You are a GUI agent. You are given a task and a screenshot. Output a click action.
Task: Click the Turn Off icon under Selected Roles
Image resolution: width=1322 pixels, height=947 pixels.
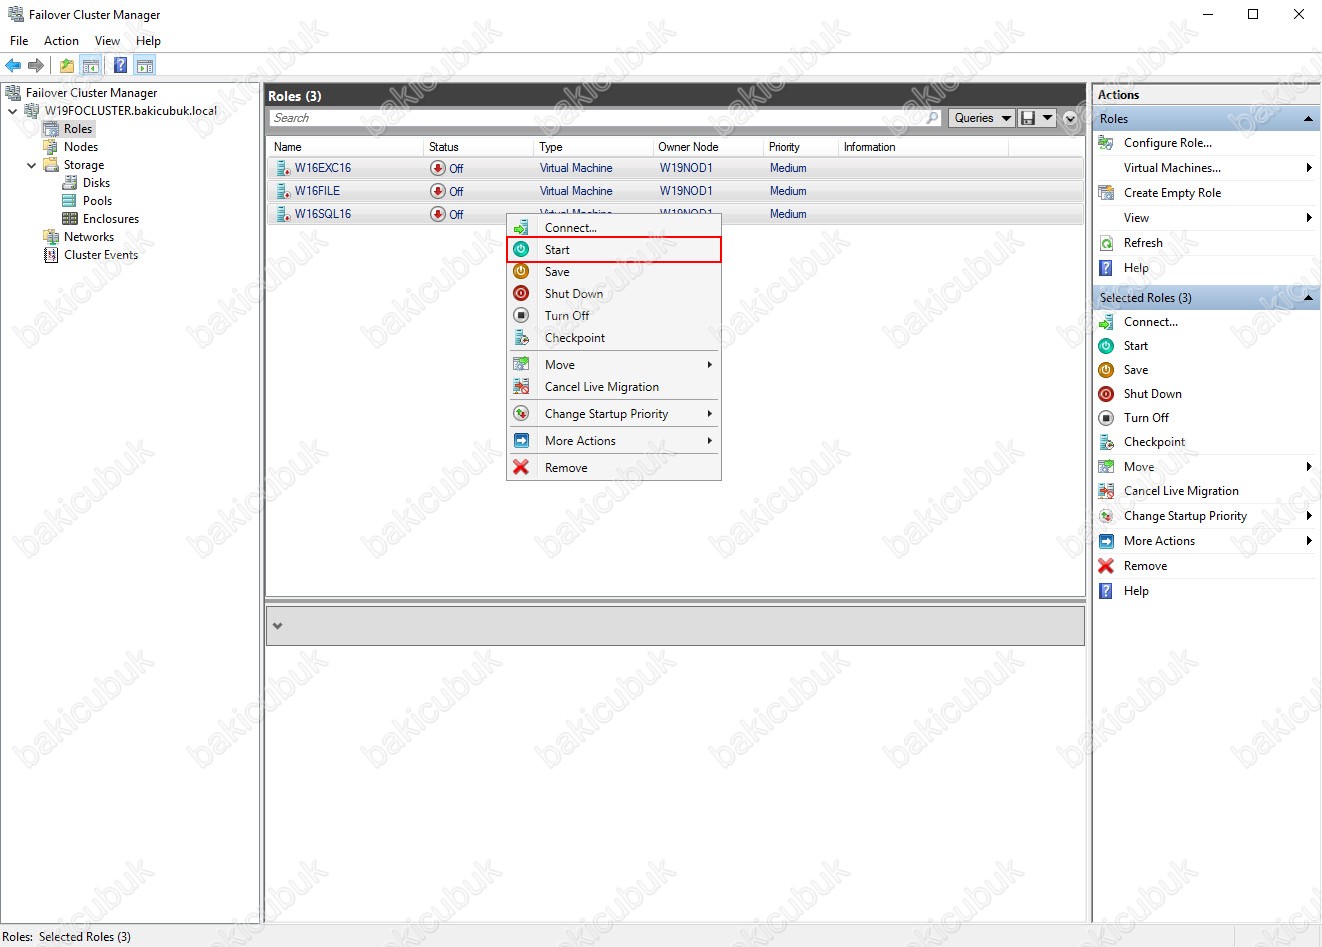tap(1106, 418)
